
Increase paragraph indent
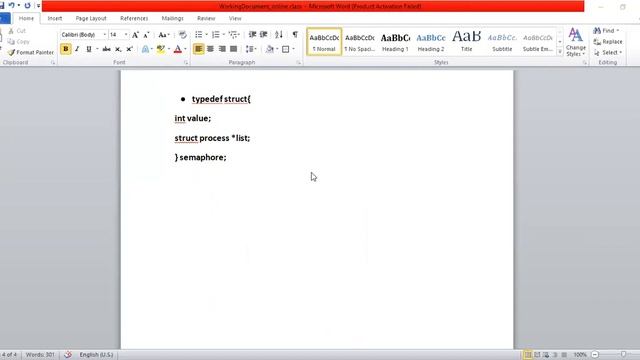point(264,35)
